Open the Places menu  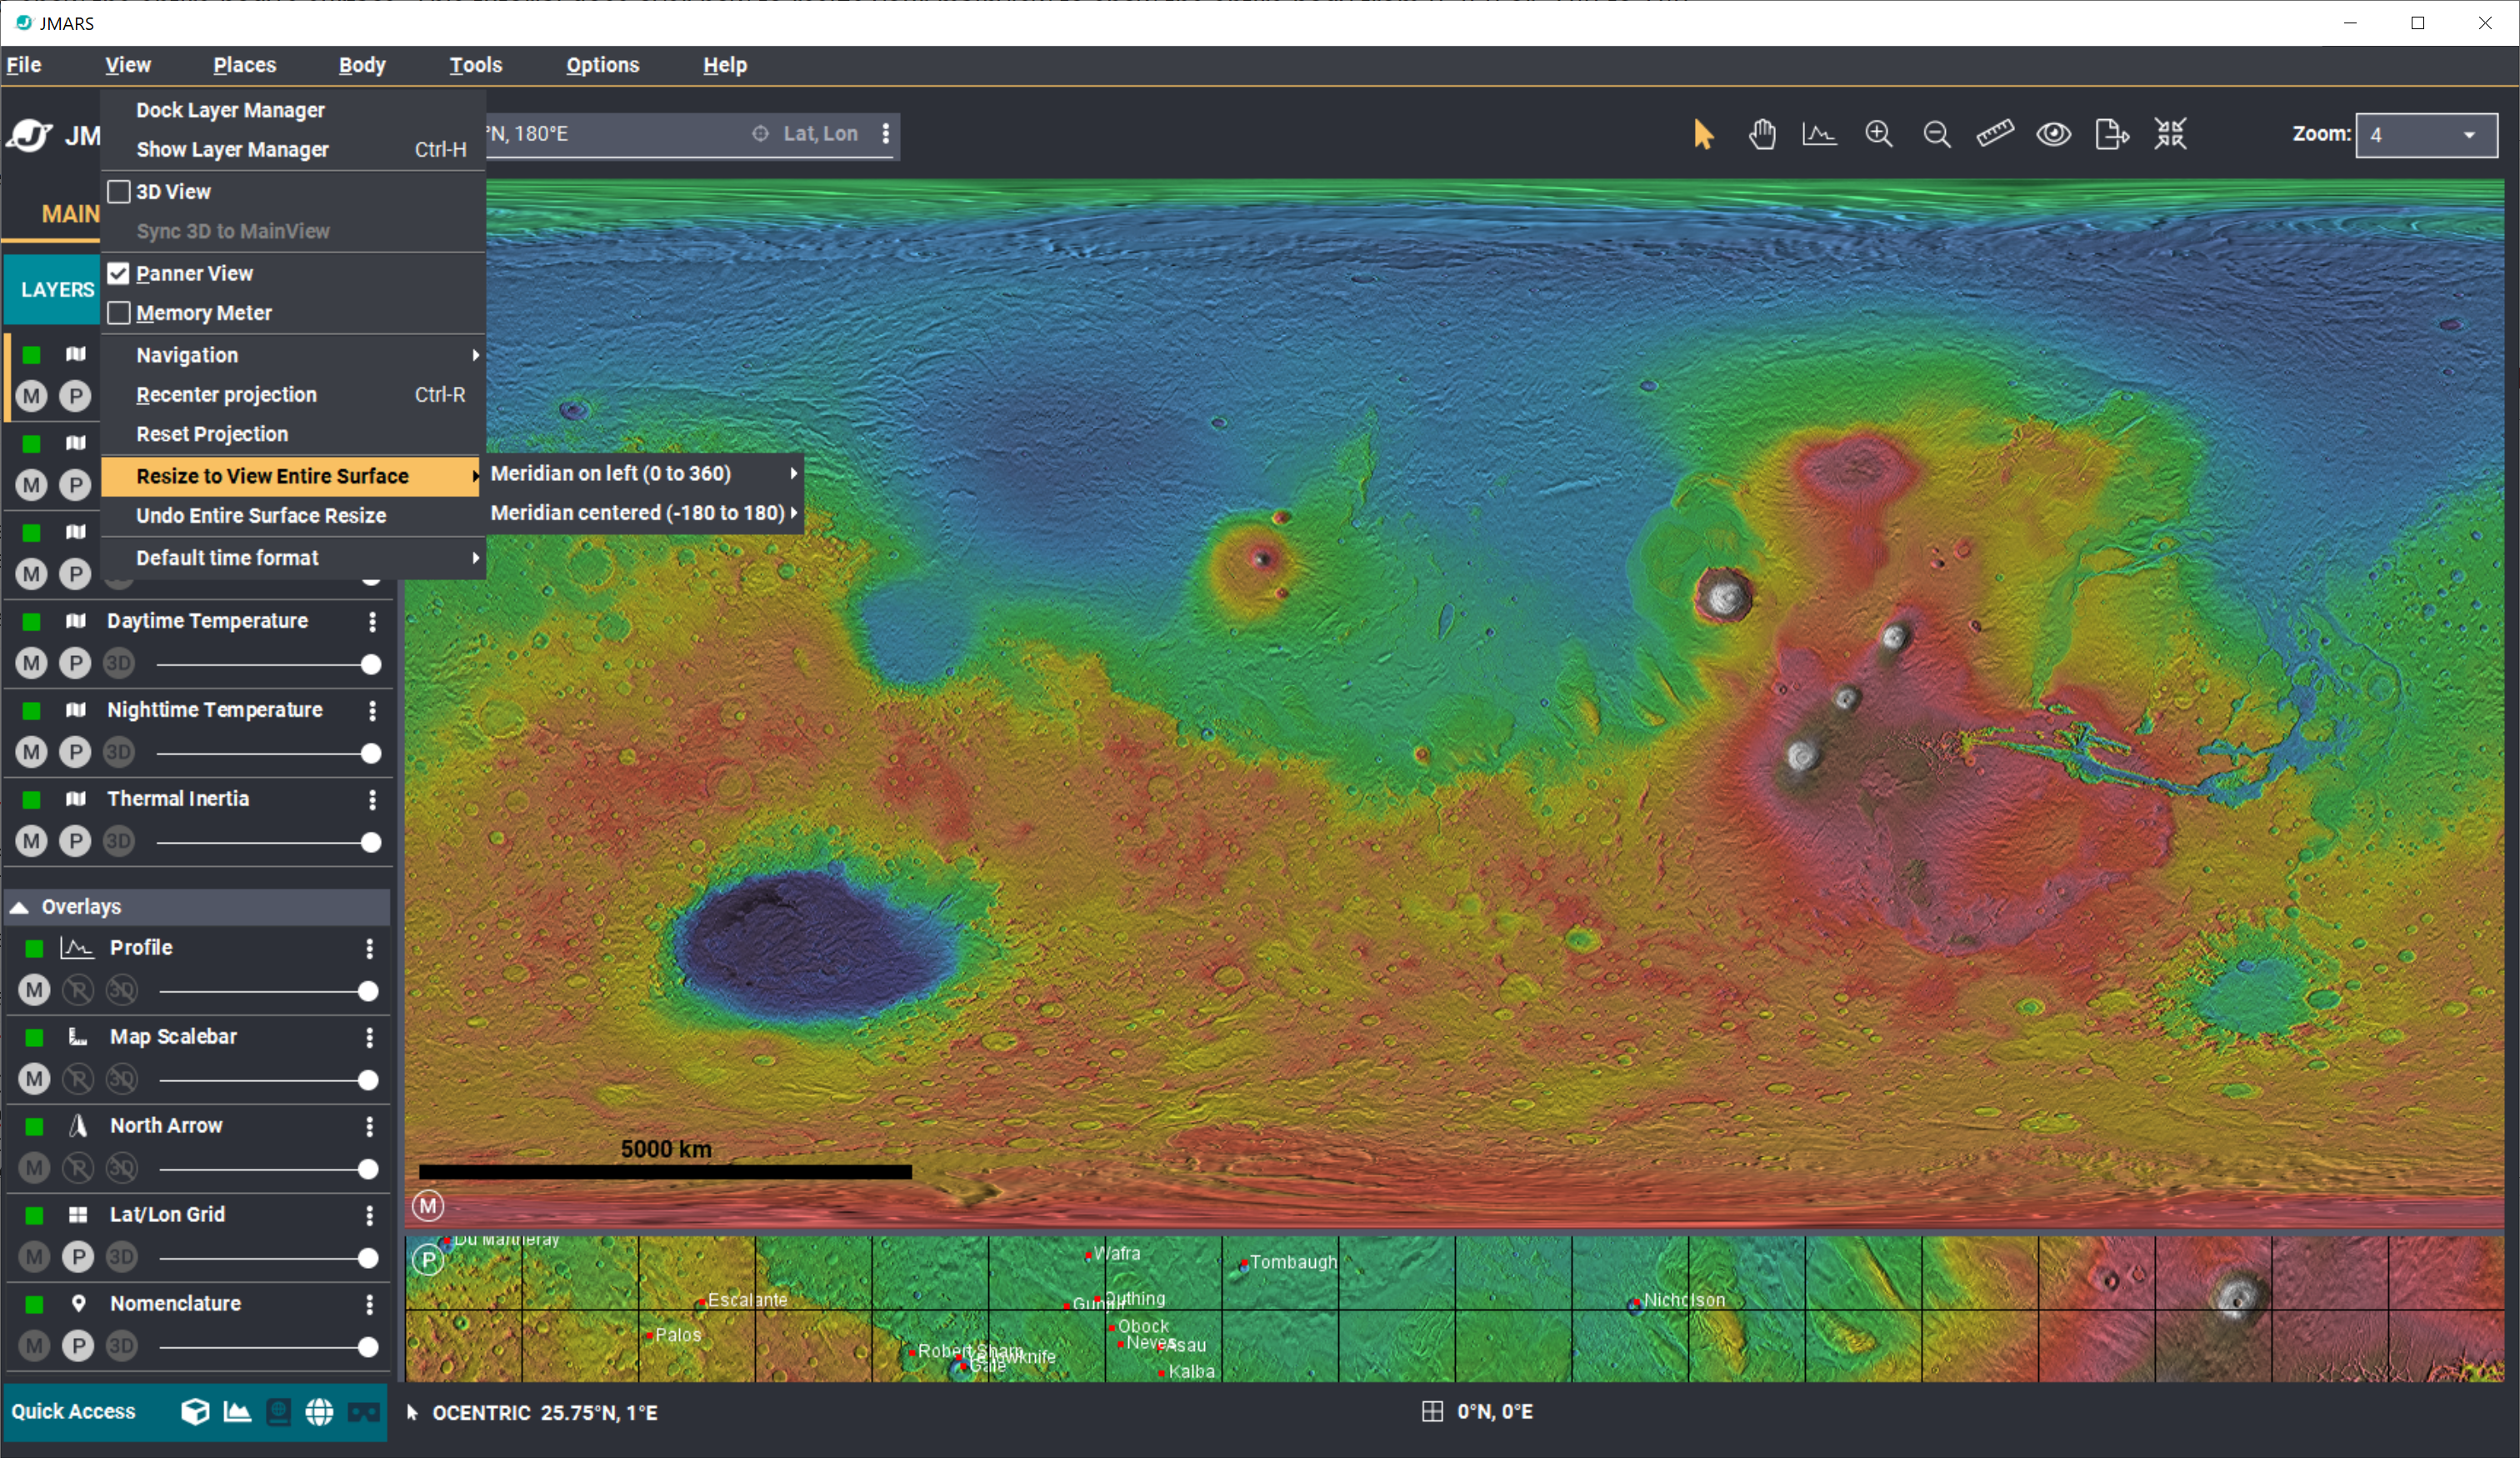pos(244,65)
